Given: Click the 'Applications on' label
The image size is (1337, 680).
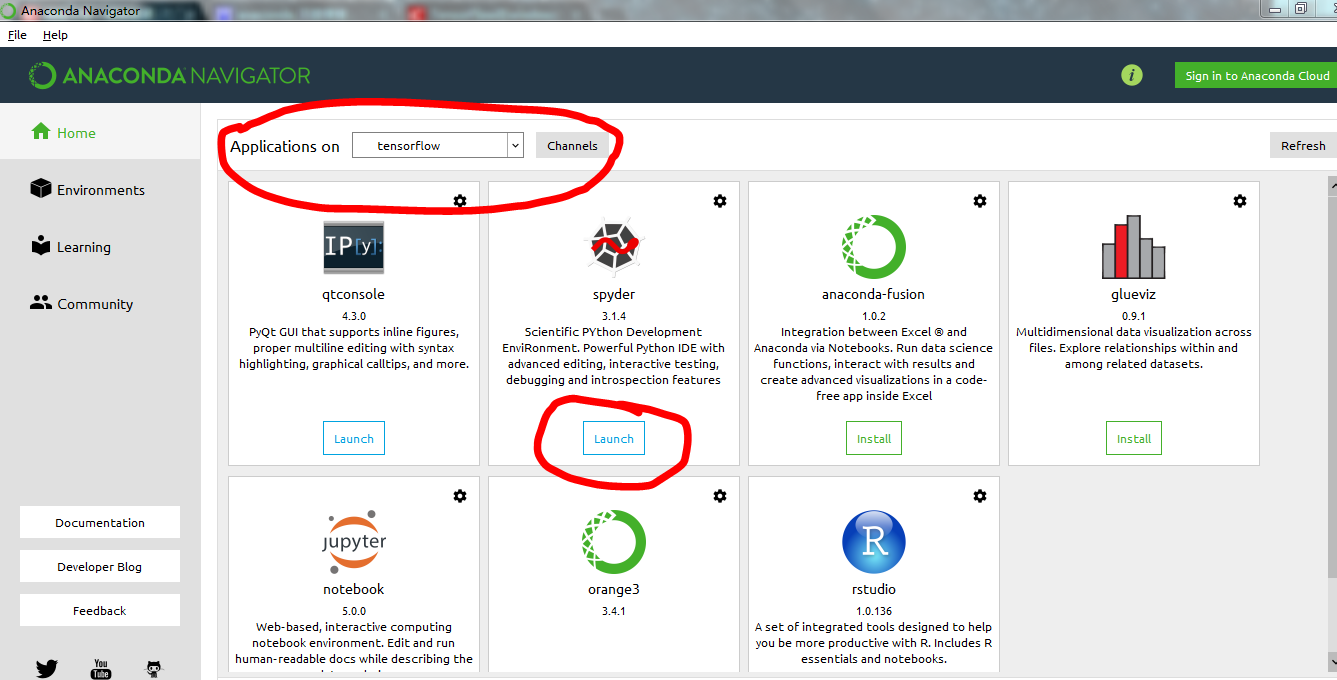Looking at the screenshot, I should [x=285, y=146].
